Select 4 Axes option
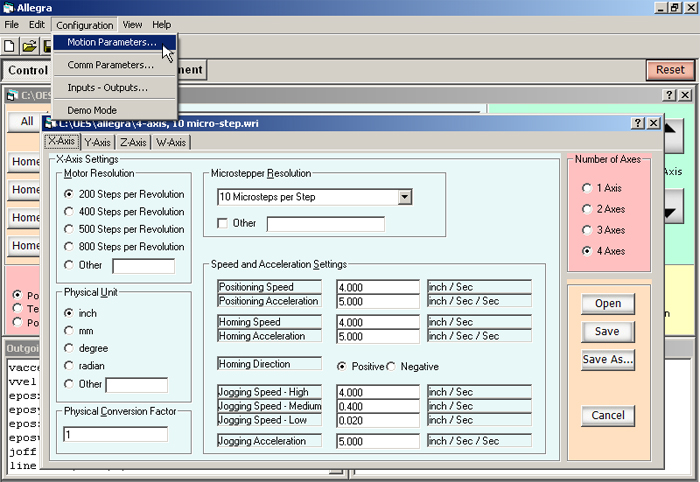The height and width of the screenshot is (482, 700). (x=604, y=251)
